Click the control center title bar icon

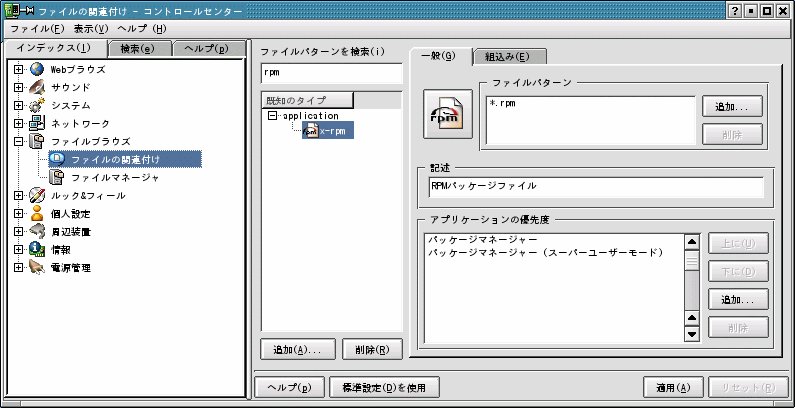(11, 10)
